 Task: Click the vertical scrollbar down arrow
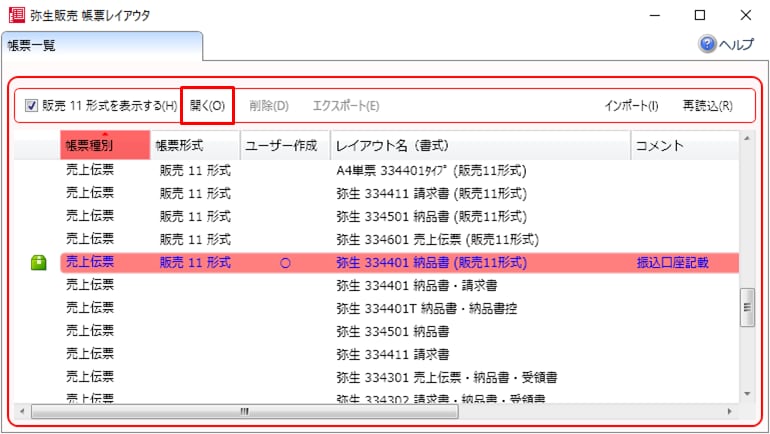pyautogui.click(x=747, y=394)
